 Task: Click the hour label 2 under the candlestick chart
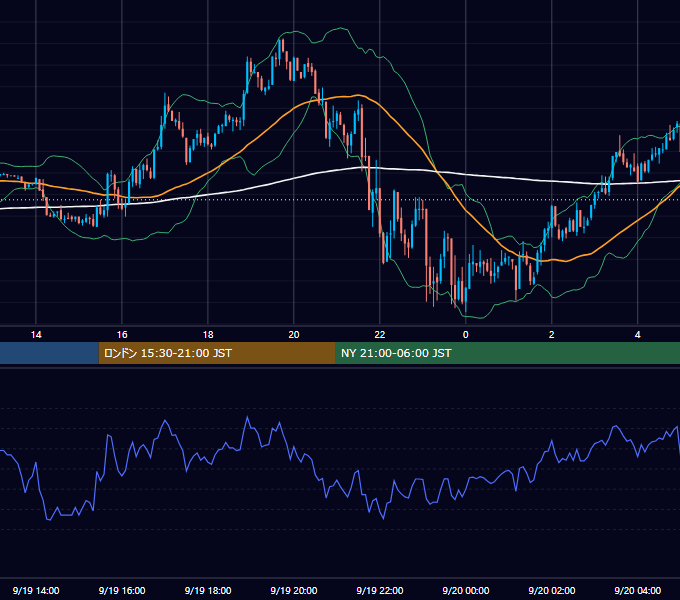[x=552, y=335]
